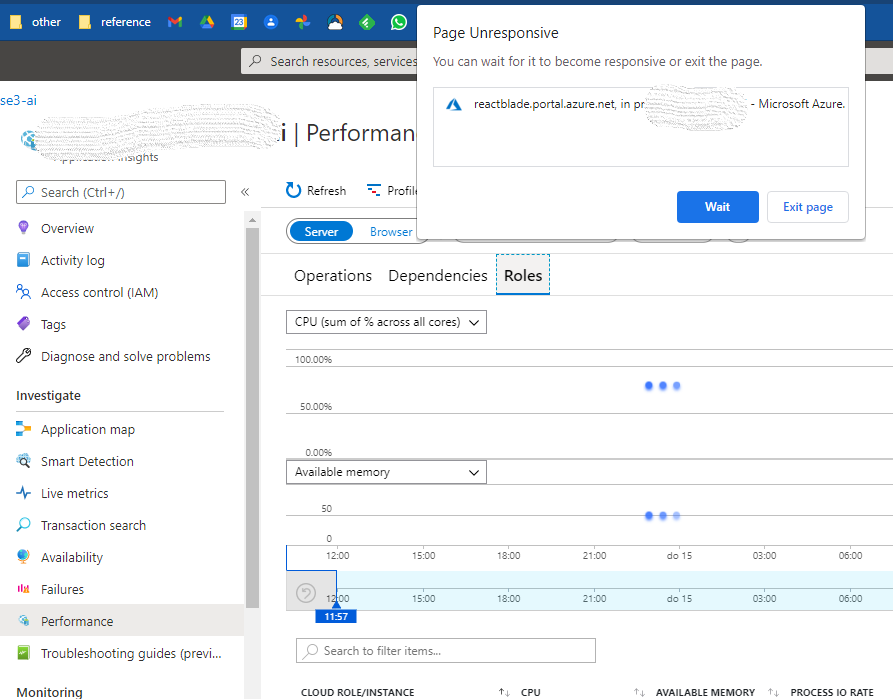This screenshot has width=893, height=699.
Task: Click the Search resources, services field
Action: [x=330, y=61]
